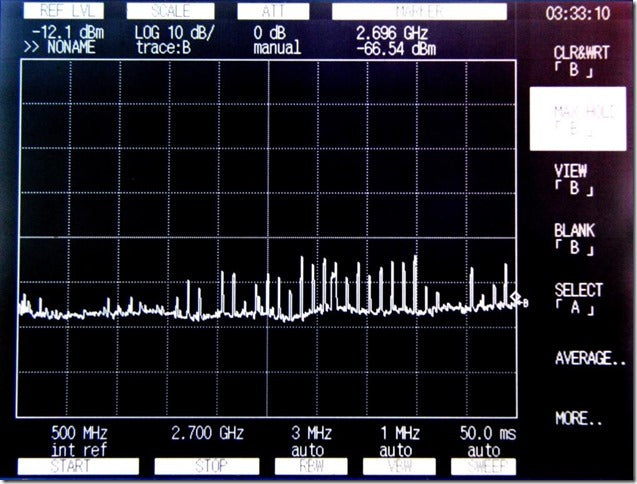Click the -12.1 dBm reference level value
Viewport: 637px width, 484px height.
[62, 33]
